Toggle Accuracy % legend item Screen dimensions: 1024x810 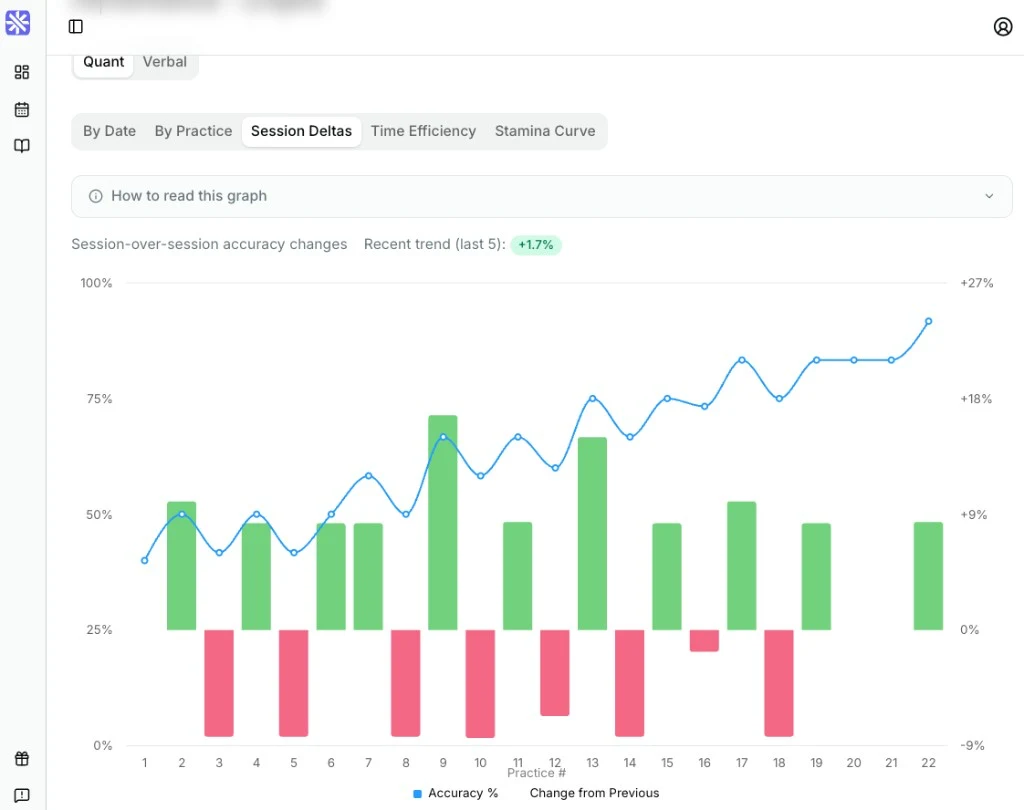pos(456,793)
